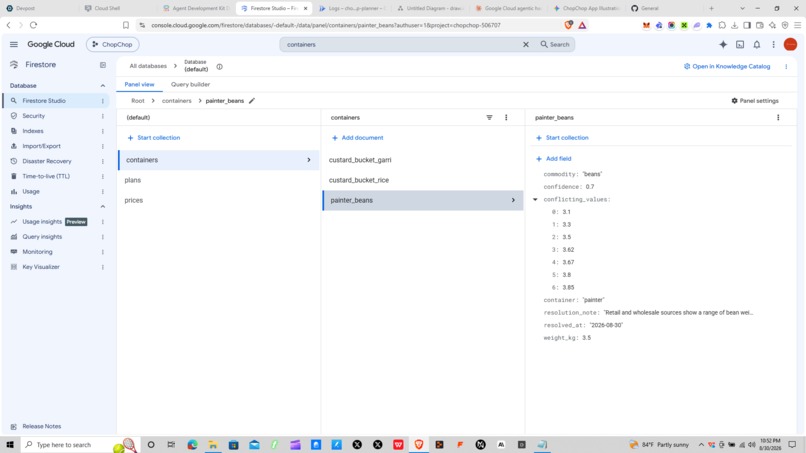Start collection in the (default) panel
Viewport: 806px width, 453px height.
(154, 138)
